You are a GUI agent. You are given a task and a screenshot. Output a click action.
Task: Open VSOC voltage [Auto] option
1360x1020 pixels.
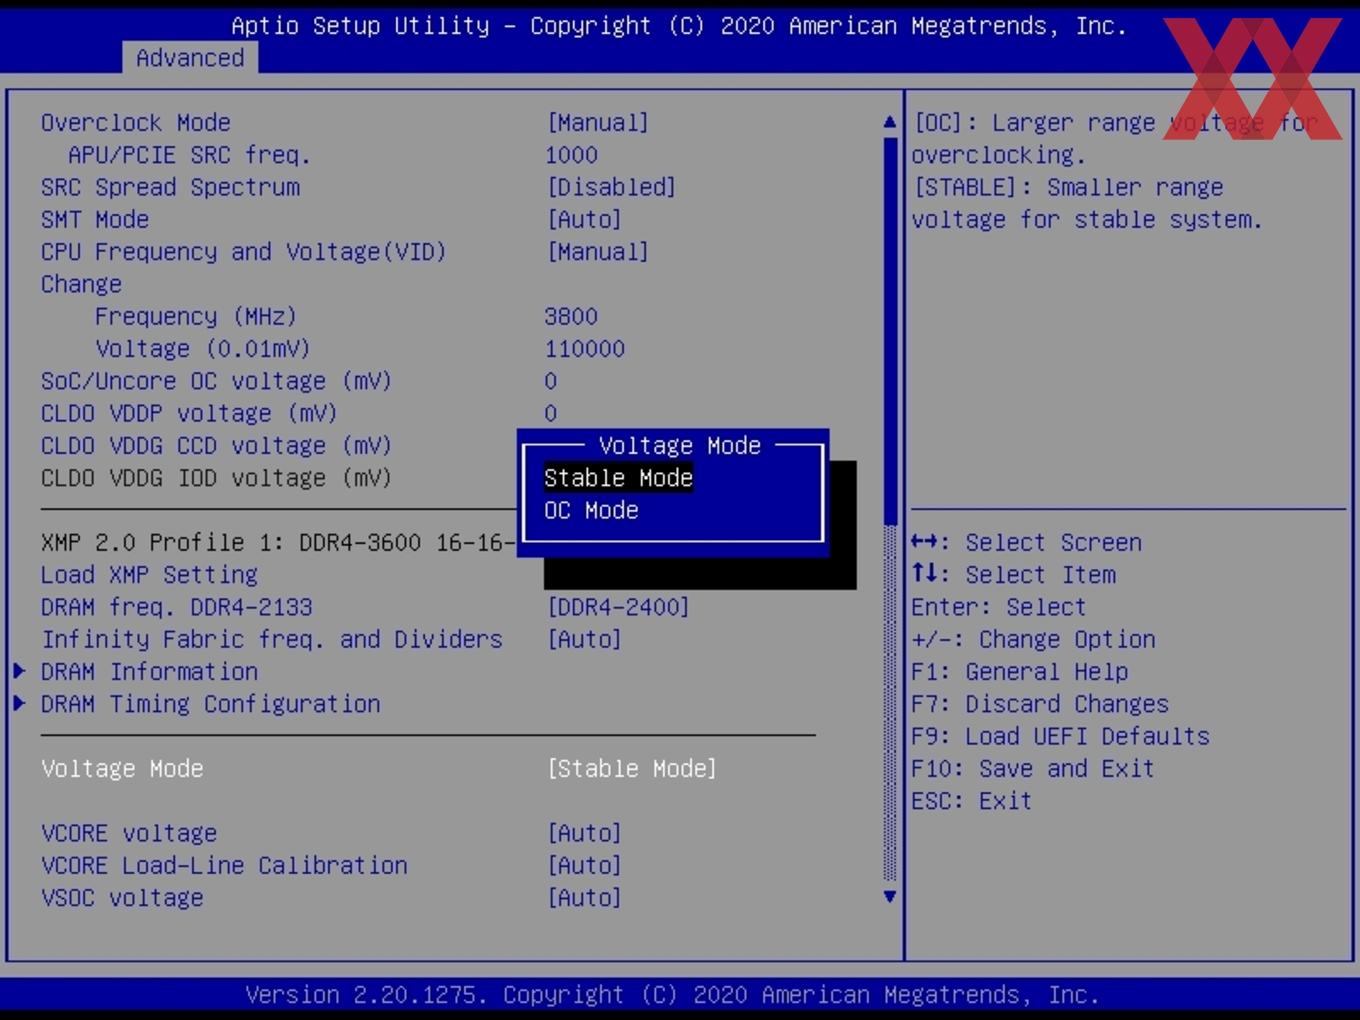click(x=584, y=898)
